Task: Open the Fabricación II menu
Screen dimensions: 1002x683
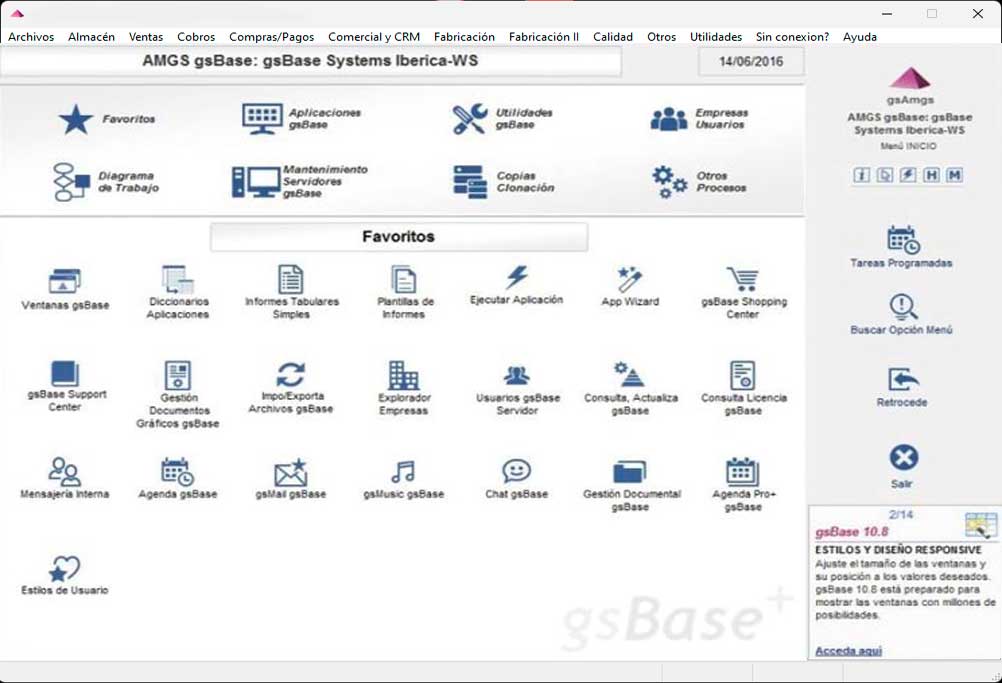Action: 544,37
